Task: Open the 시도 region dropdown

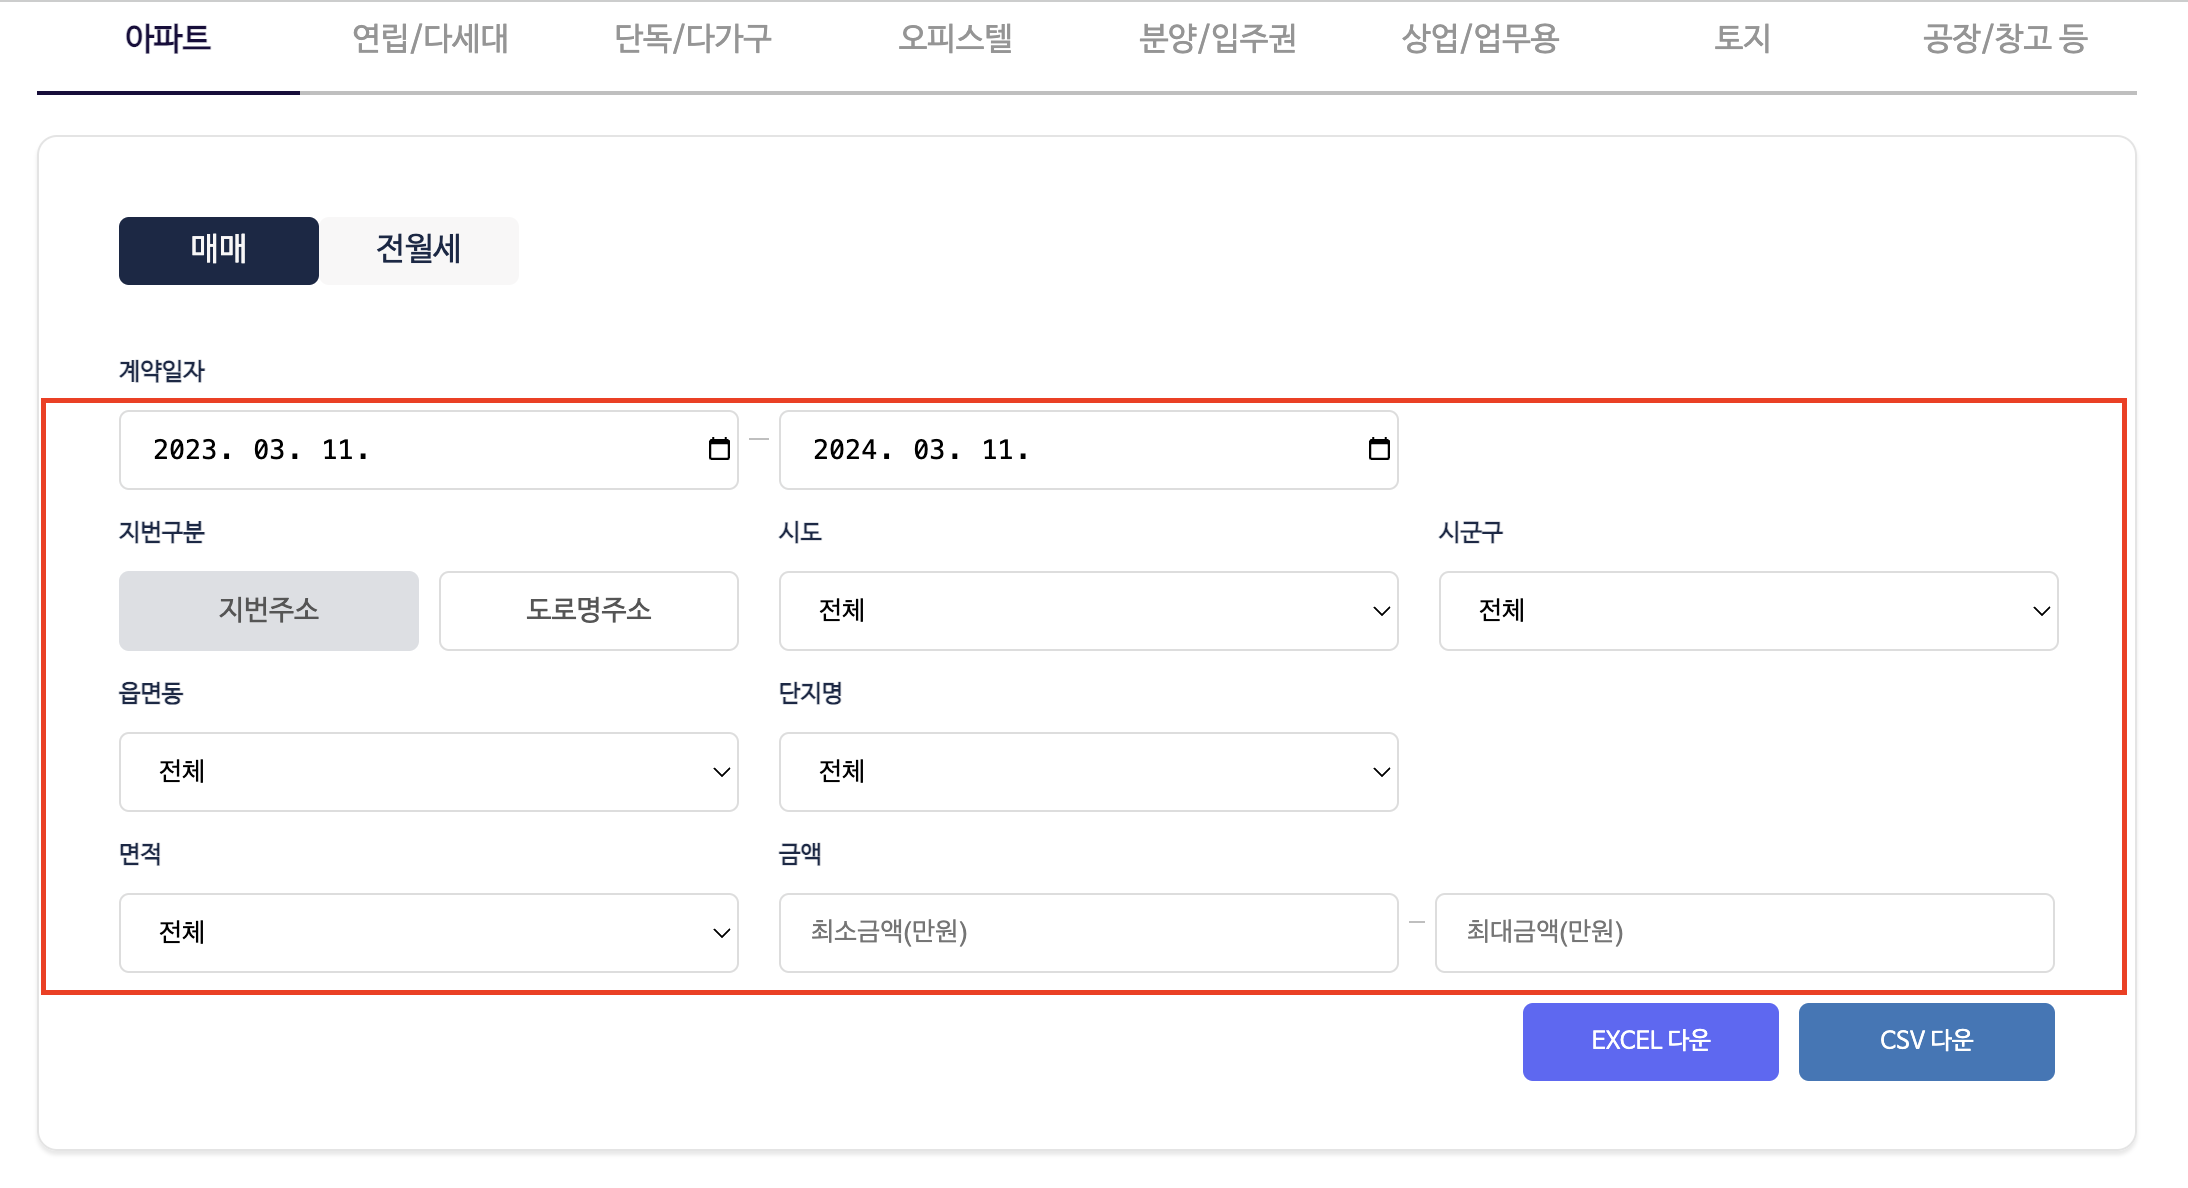Action: [1088, 611]
